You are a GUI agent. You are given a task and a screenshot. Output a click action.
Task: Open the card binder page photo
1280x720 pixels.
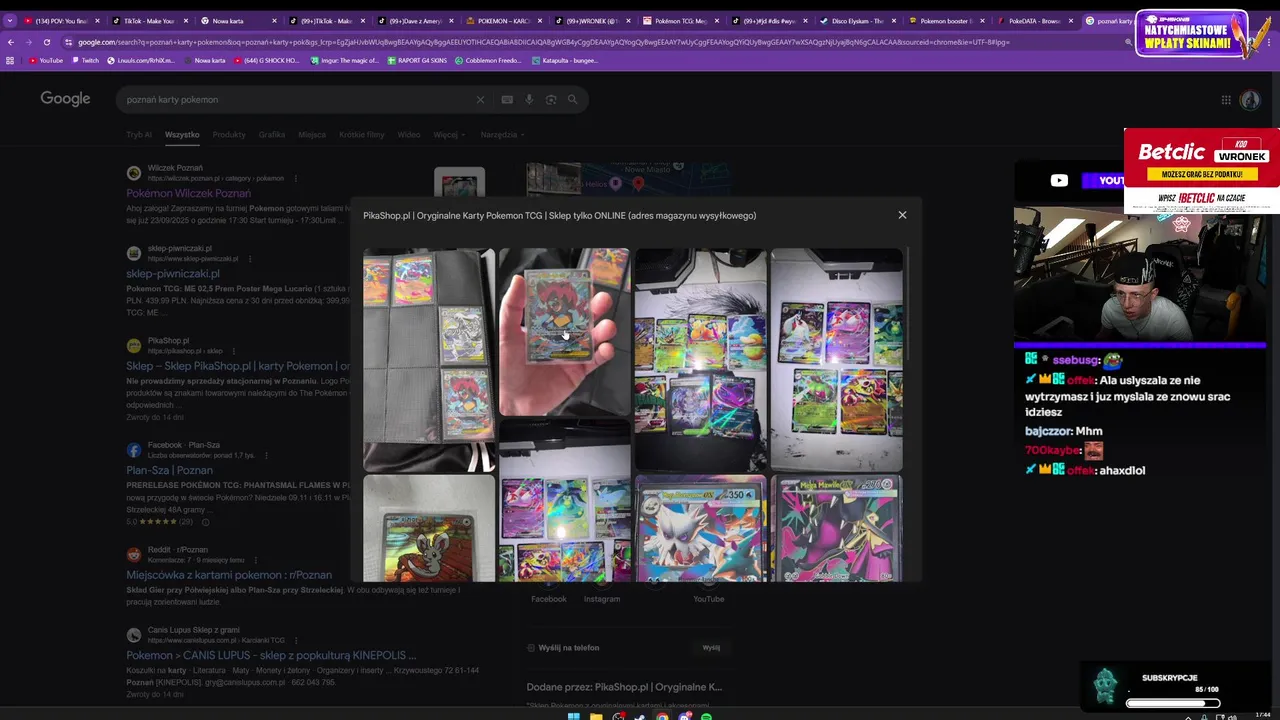[429, 360]
